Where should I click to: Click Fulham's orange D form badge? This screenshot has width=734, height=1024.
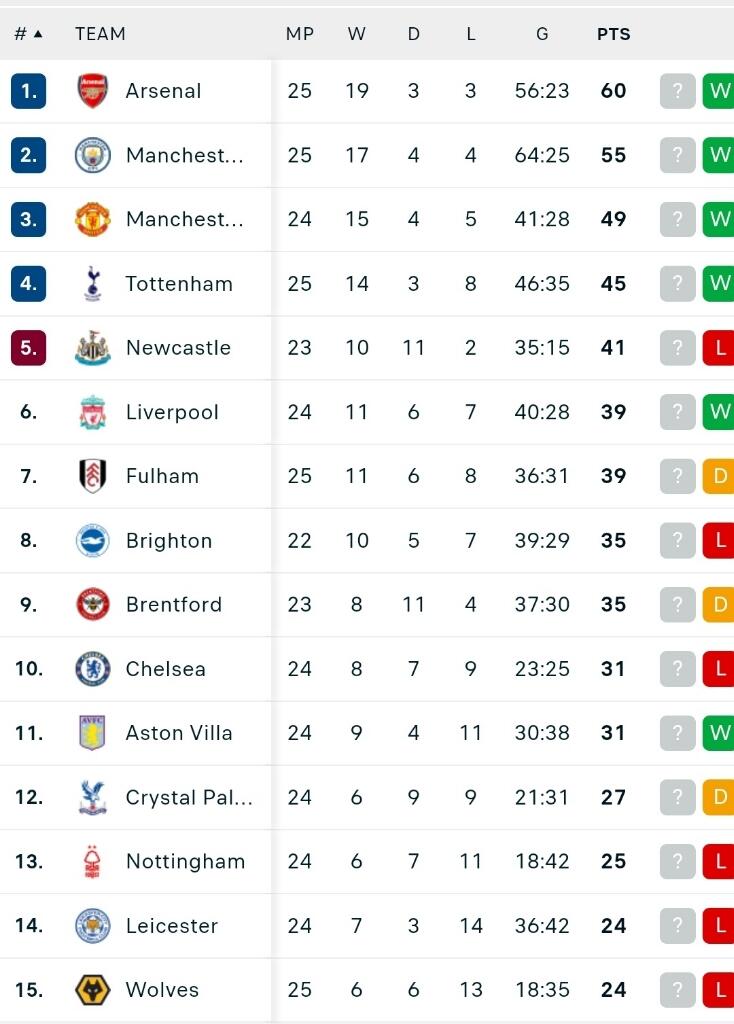[x=719, y=476]
